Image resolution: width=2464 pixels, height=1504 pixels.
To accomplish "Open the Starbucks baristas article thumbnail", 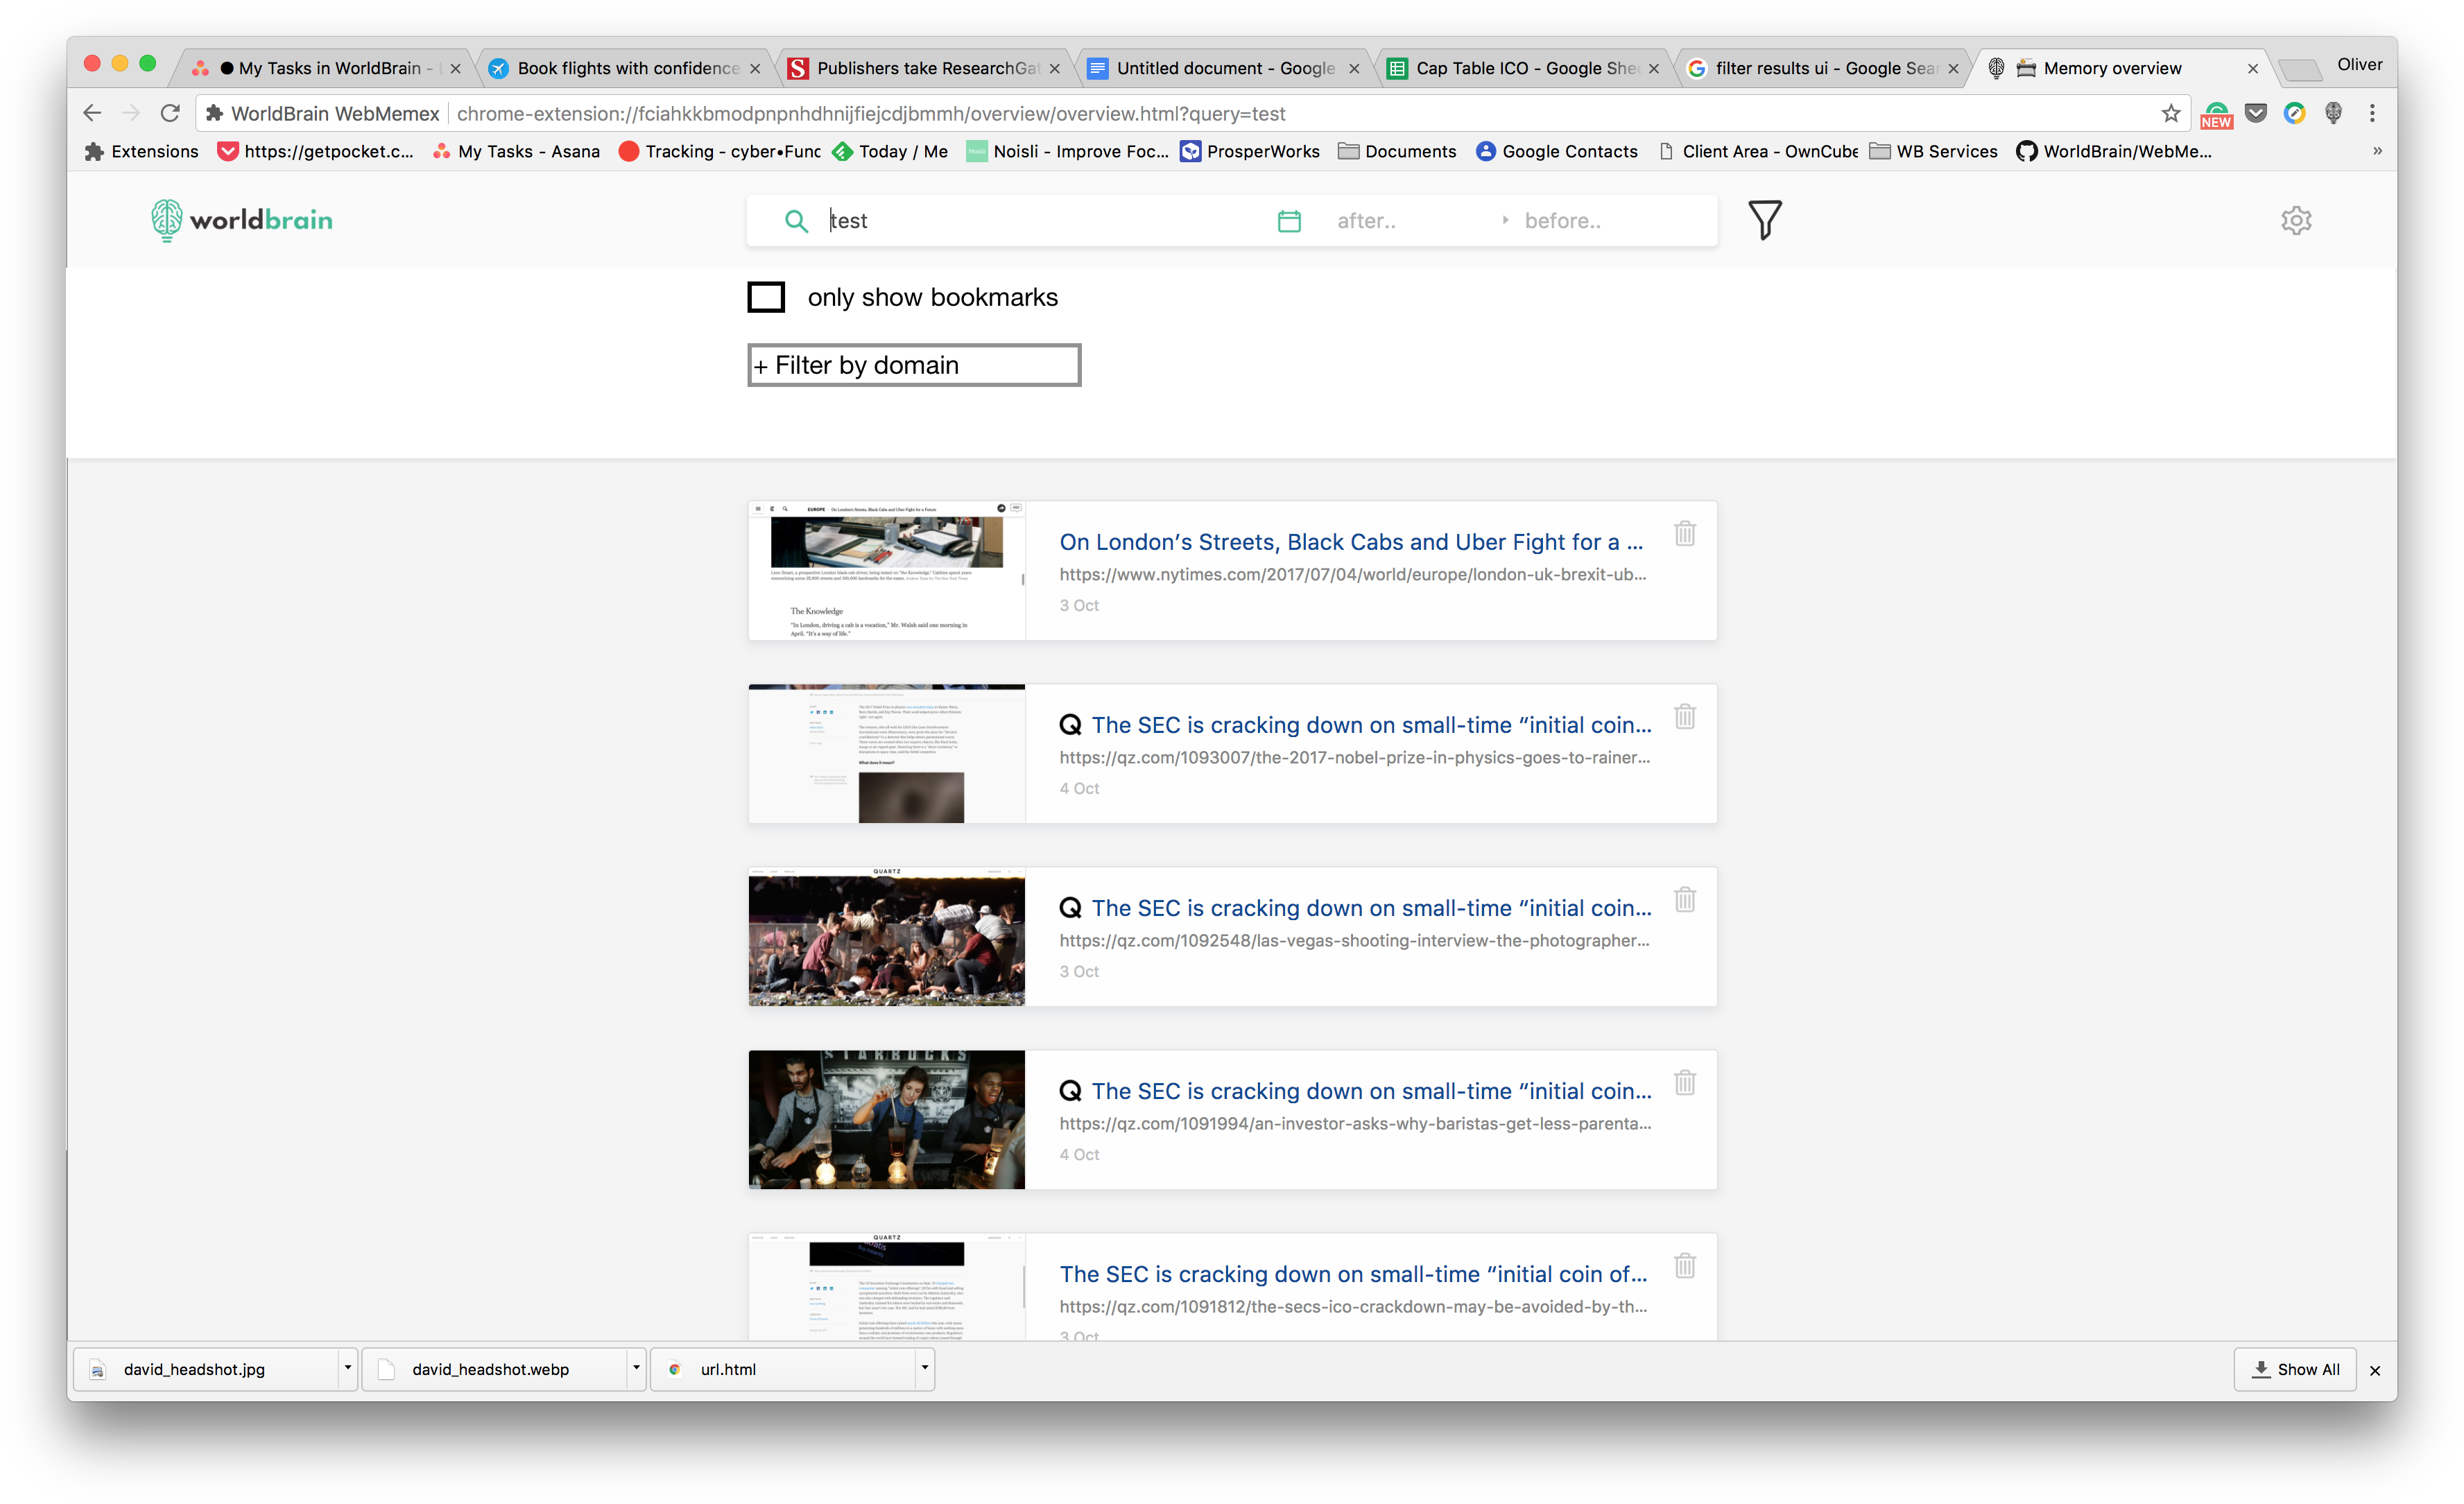I will tap(886, 1119).
